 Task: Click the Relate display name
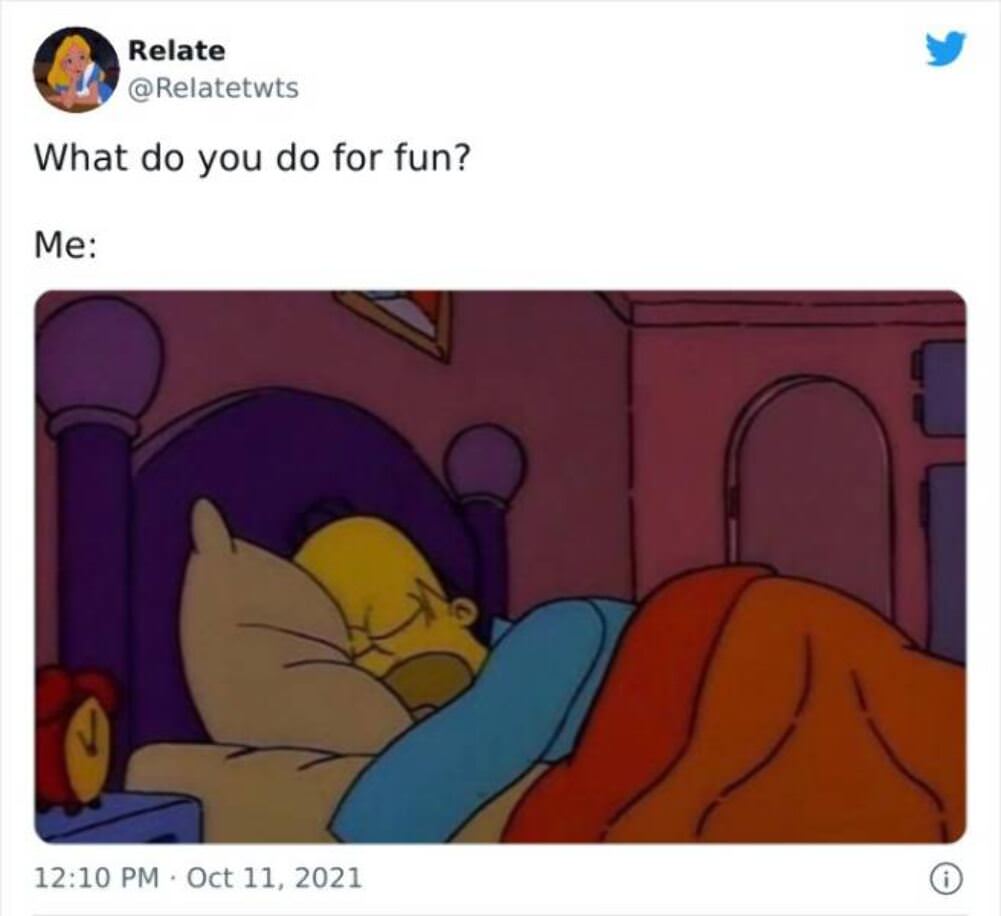point(177,50)
